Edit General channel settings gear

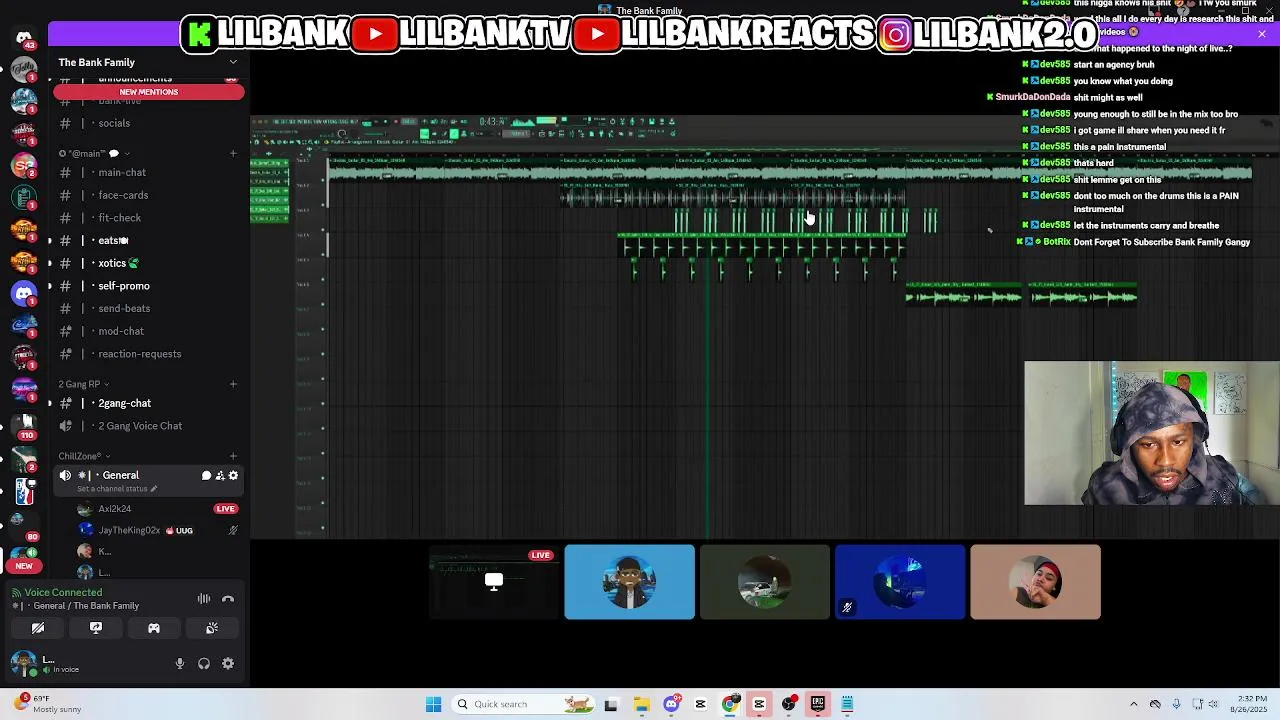(x=234, y=476)
